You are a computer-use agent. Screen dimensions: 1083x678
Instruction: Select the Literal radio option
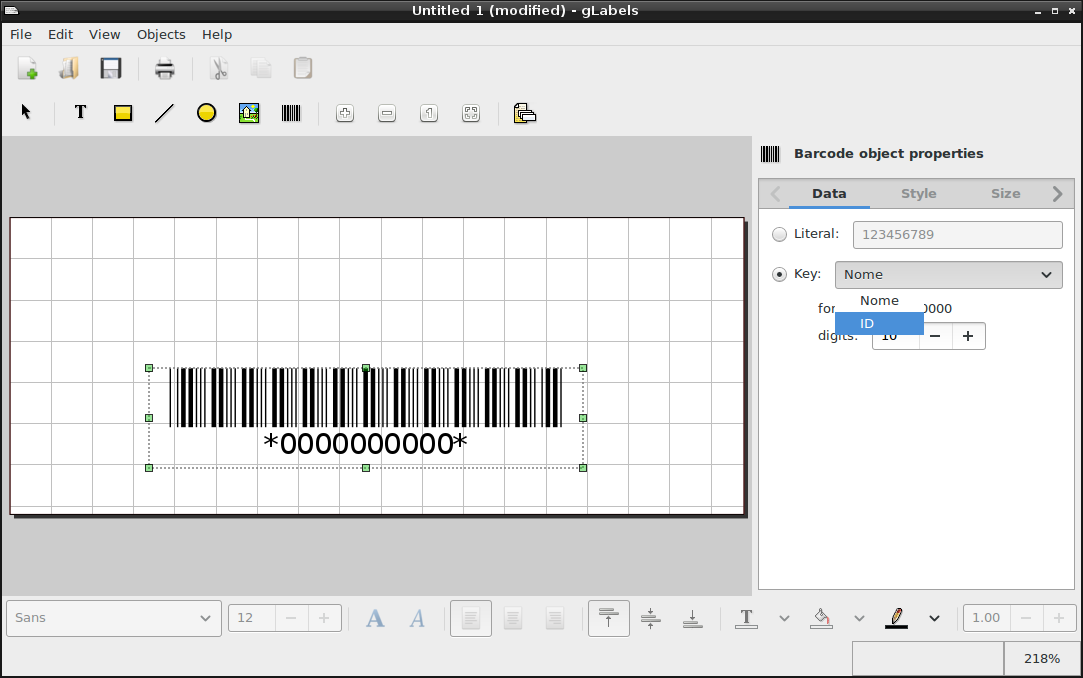click(779, 234)
